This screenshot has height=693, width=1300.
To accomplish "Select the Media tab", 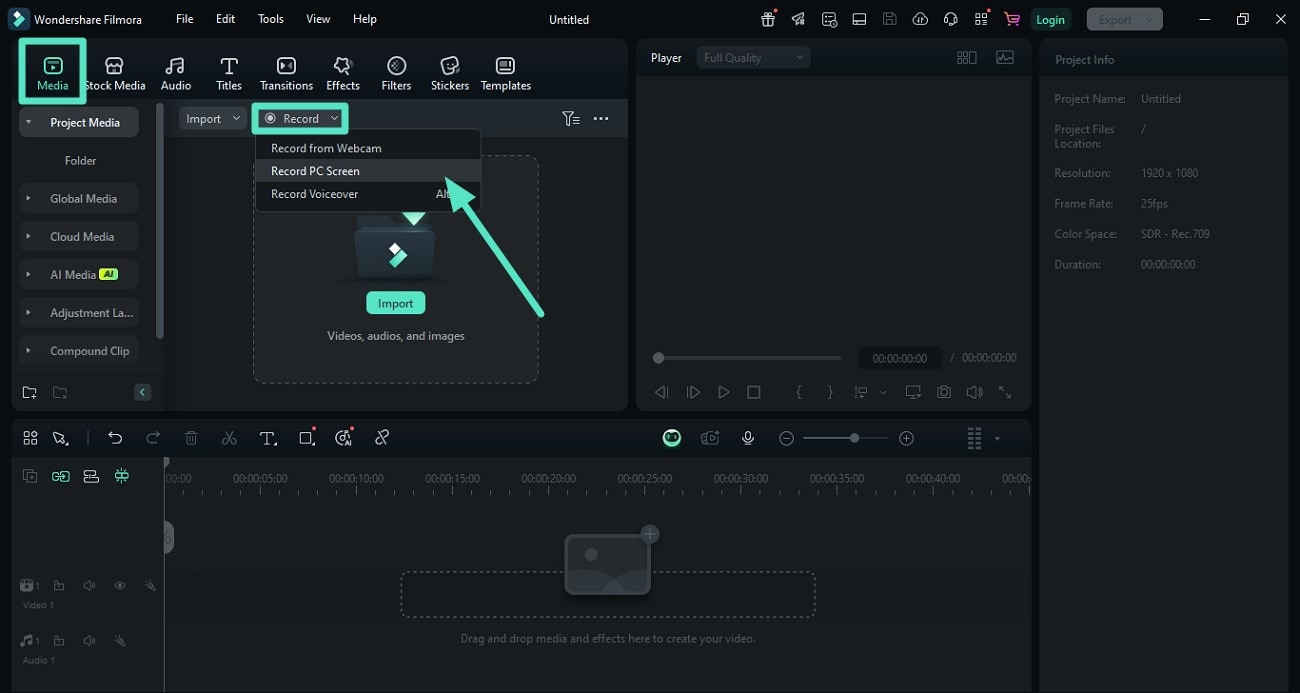I will coord(53,73).
